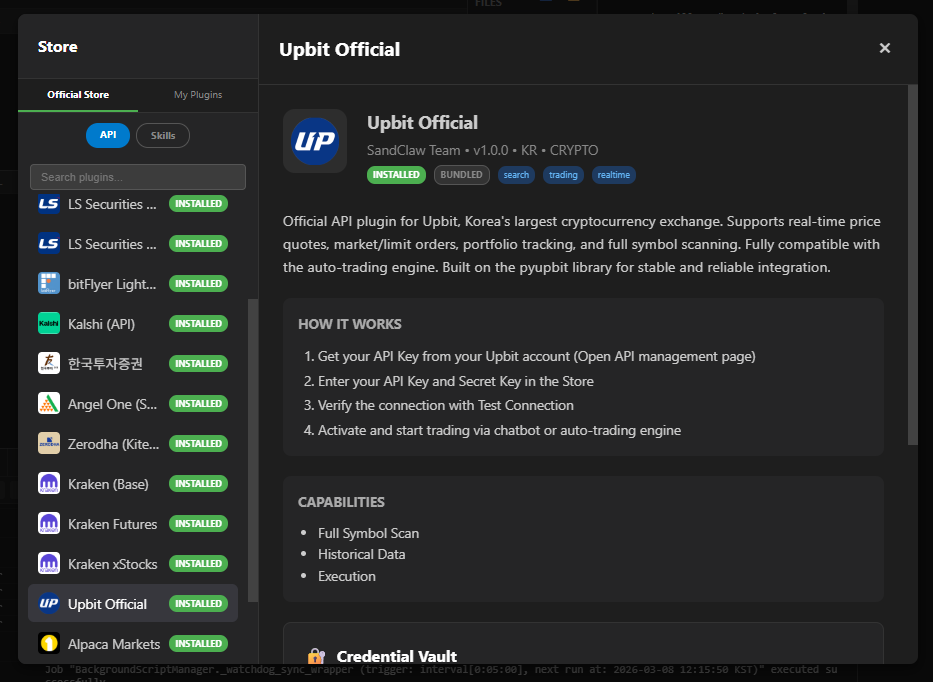Click the BUNDLED badge in plugin header
Viewport: 933px width, 682px height.
pos(462,175)
